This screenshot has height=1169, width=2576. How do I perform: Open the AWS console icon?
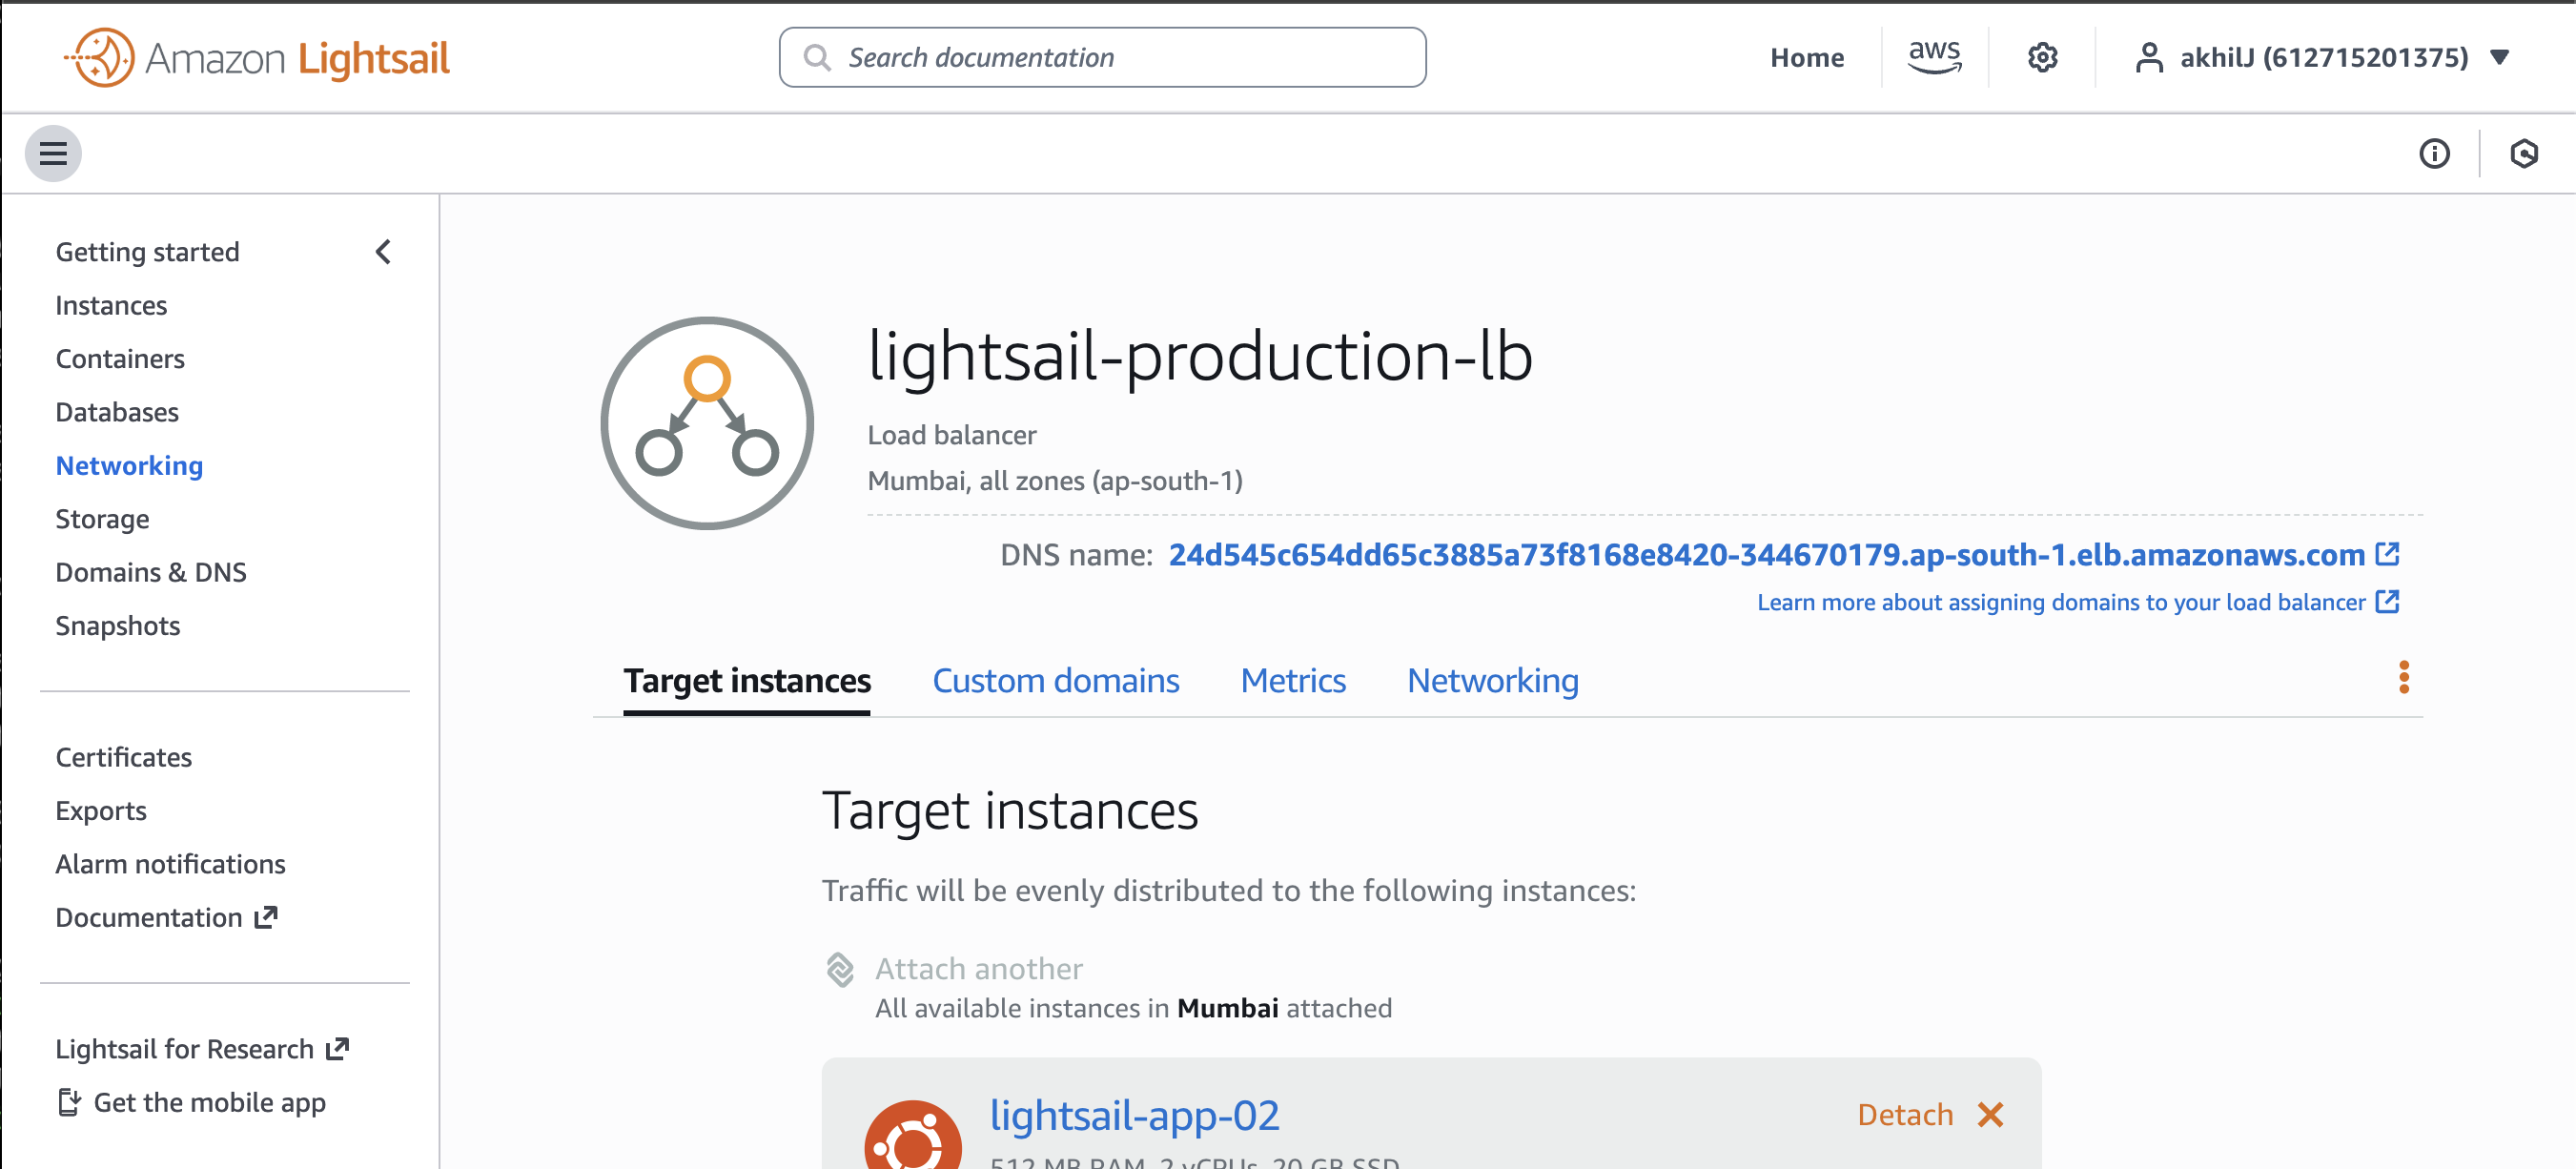pos(1934,57)
